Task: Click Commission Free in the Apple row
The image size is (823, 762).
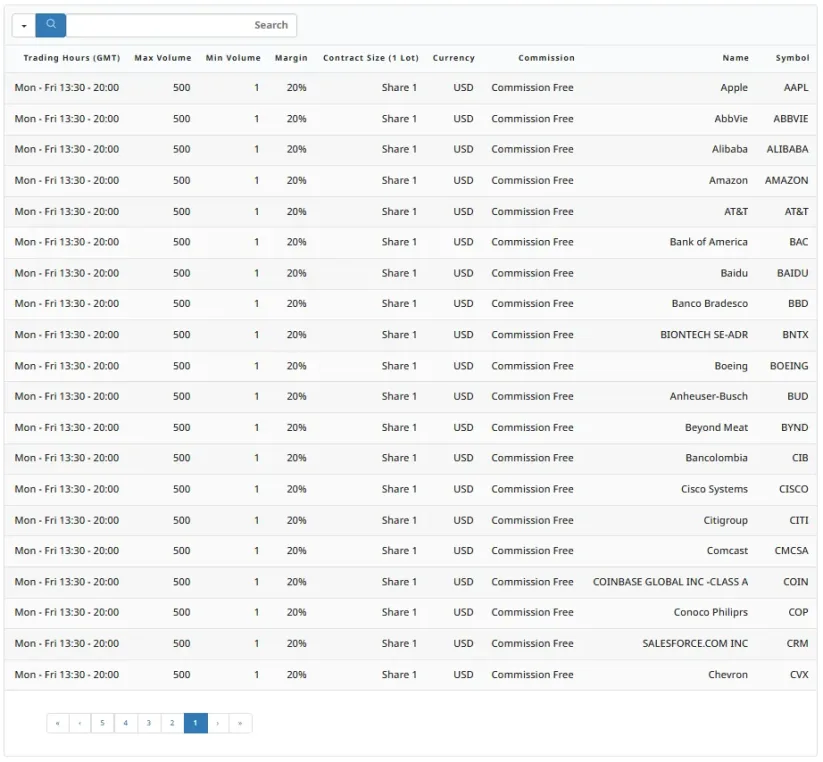Action: 532,88
